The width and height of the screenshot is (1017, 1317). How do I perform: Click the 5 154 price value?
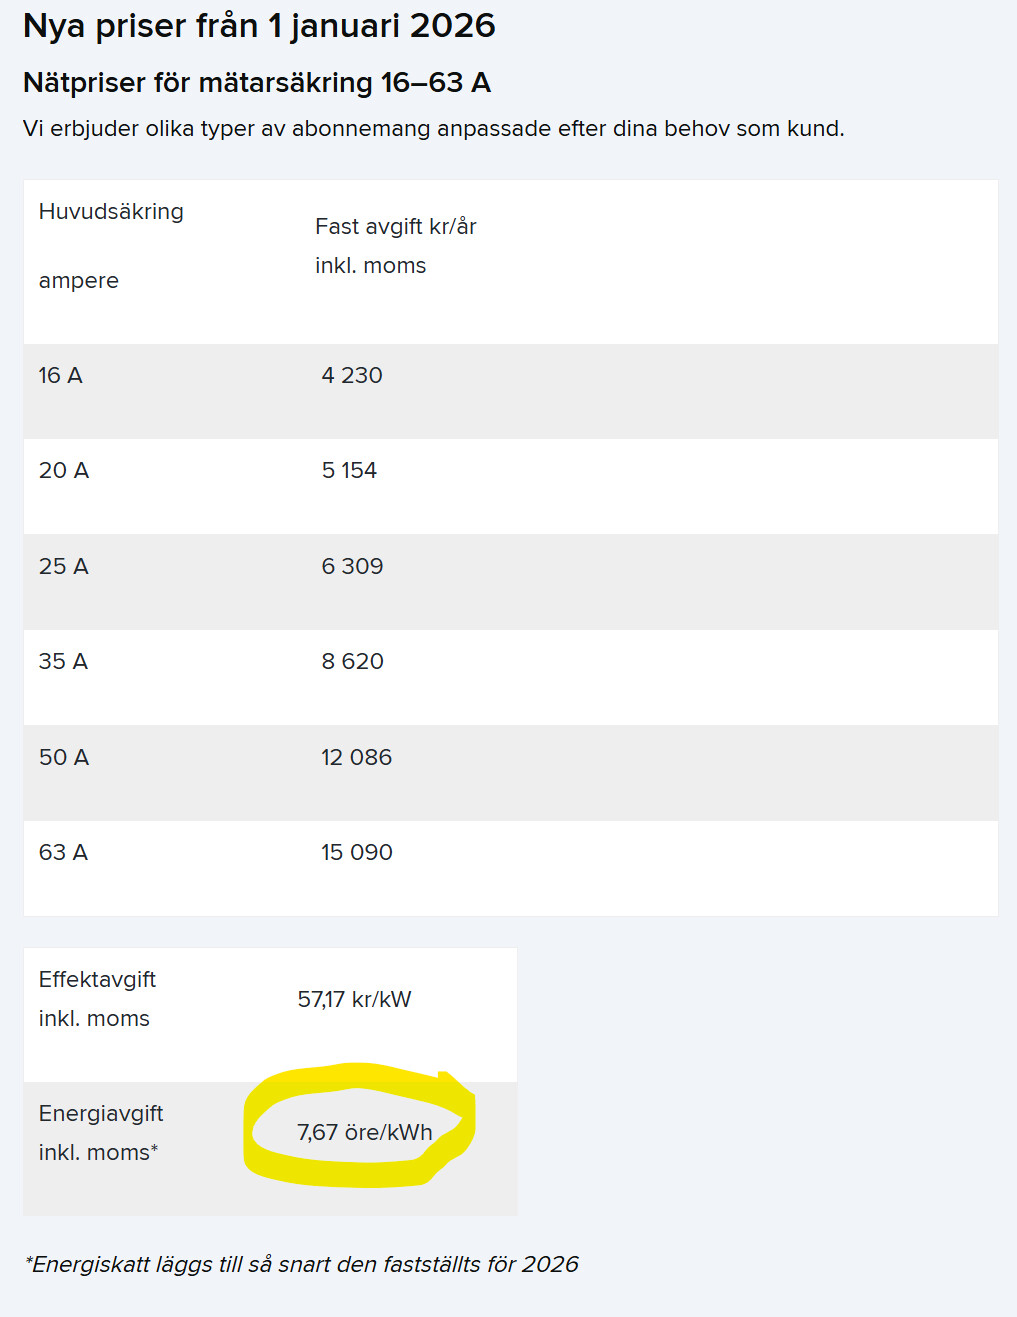point(349,471)
